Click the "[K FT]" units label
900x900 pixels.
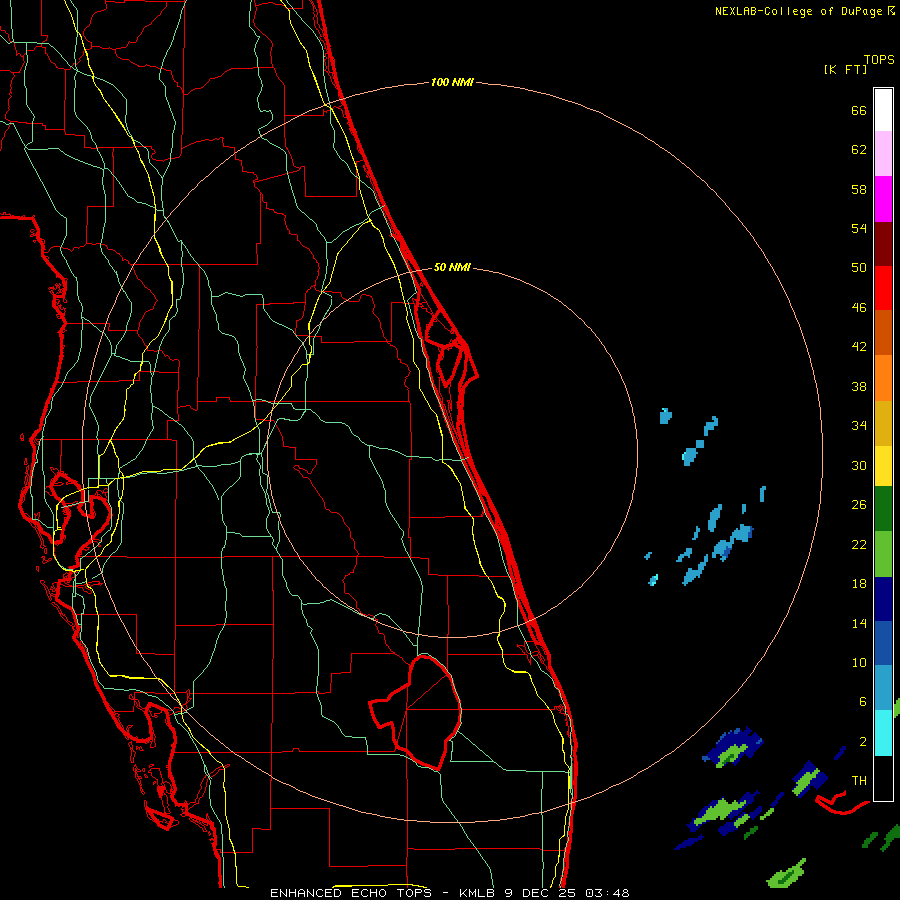pyautogui.click(x=845, y=69)
